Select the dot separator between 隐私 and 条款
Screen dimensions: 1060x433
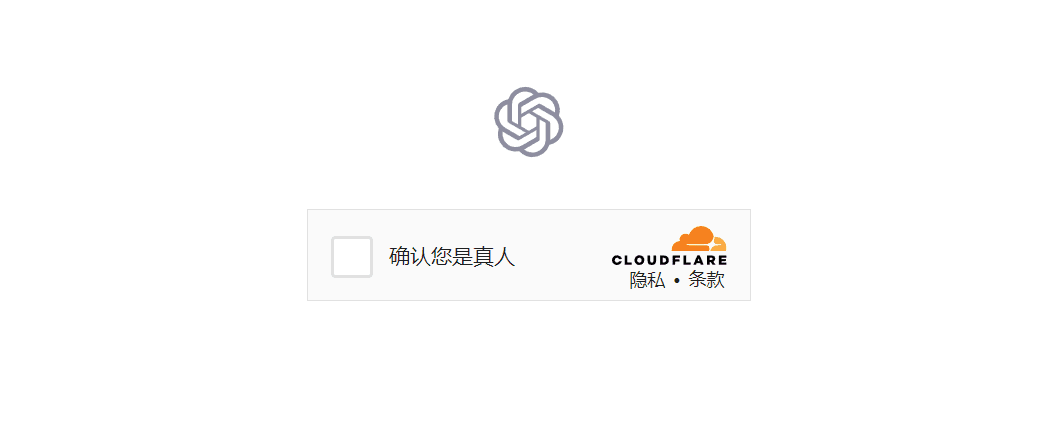677,280
